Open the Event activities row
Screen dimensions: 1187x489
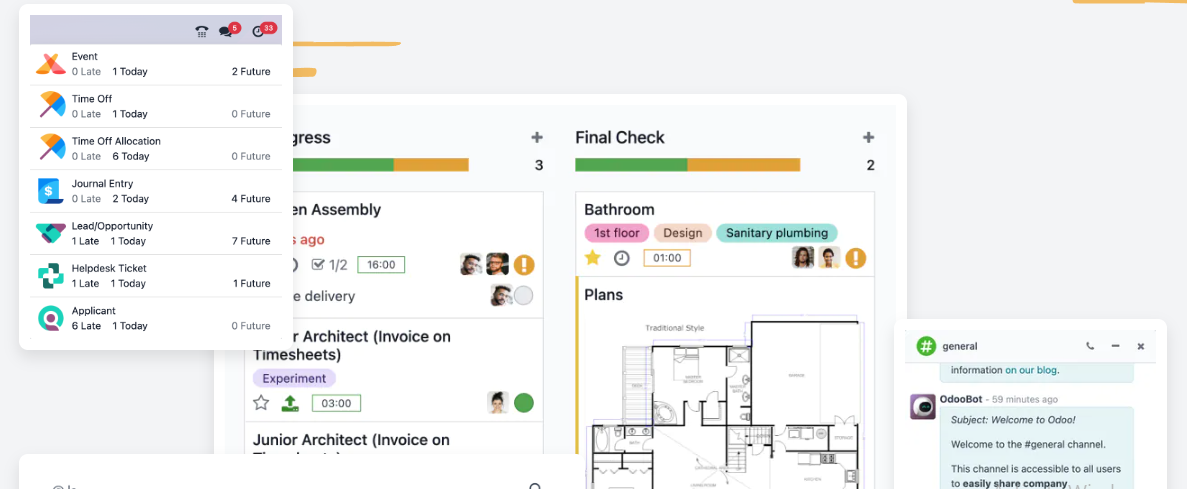click(155, 64)
